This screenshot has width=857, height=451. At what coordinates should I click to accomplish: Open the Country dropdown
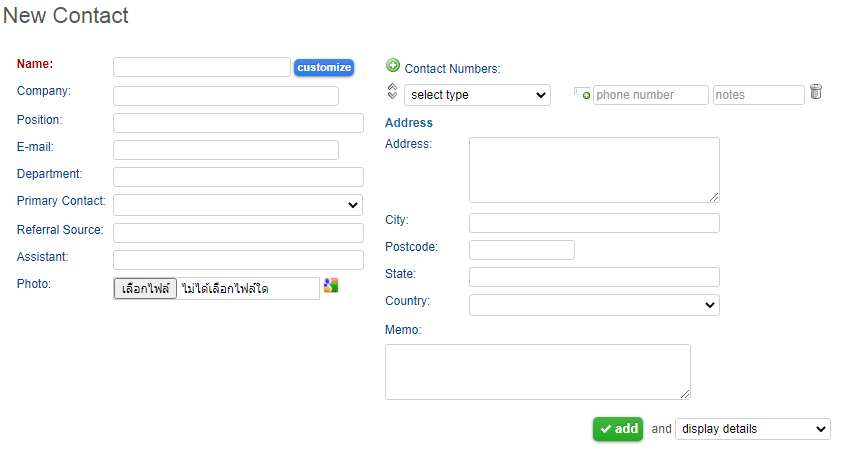(x=594, y=305)
